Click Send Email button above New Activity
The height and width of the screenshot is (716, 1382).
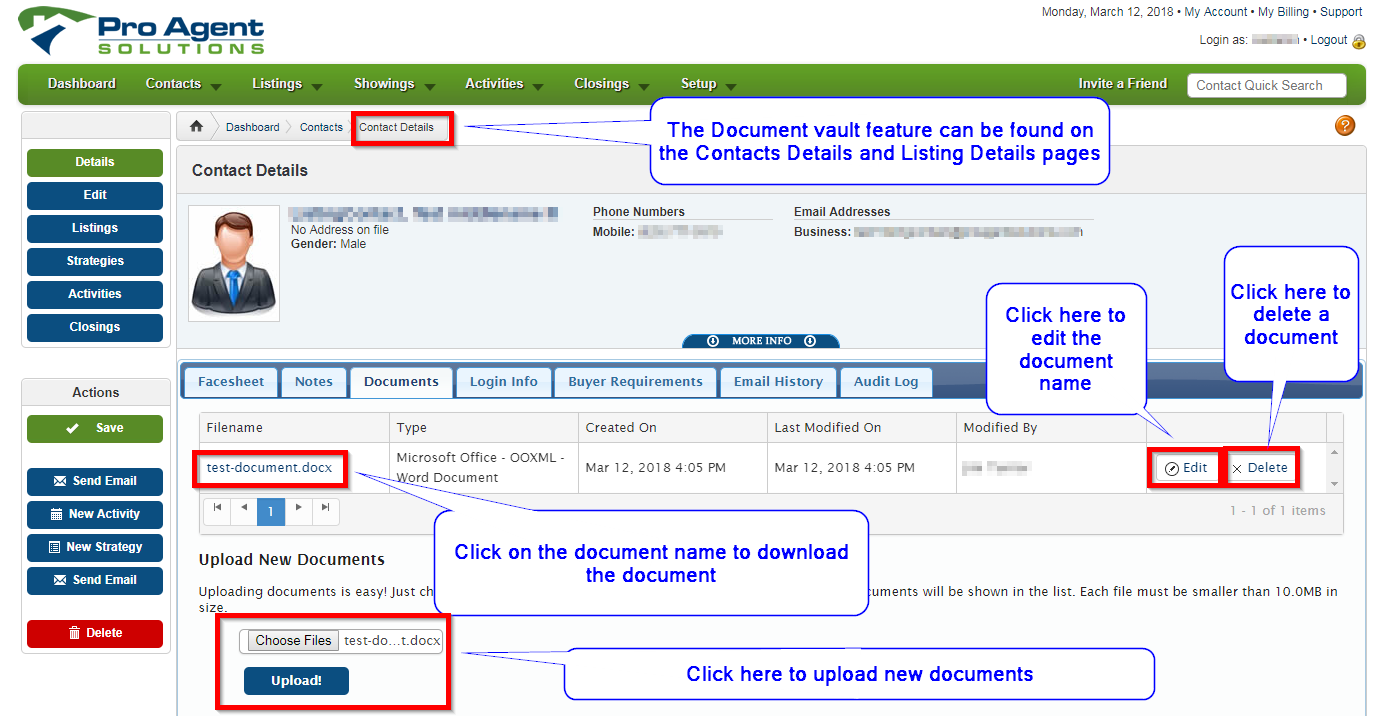[x=95, y=481]
